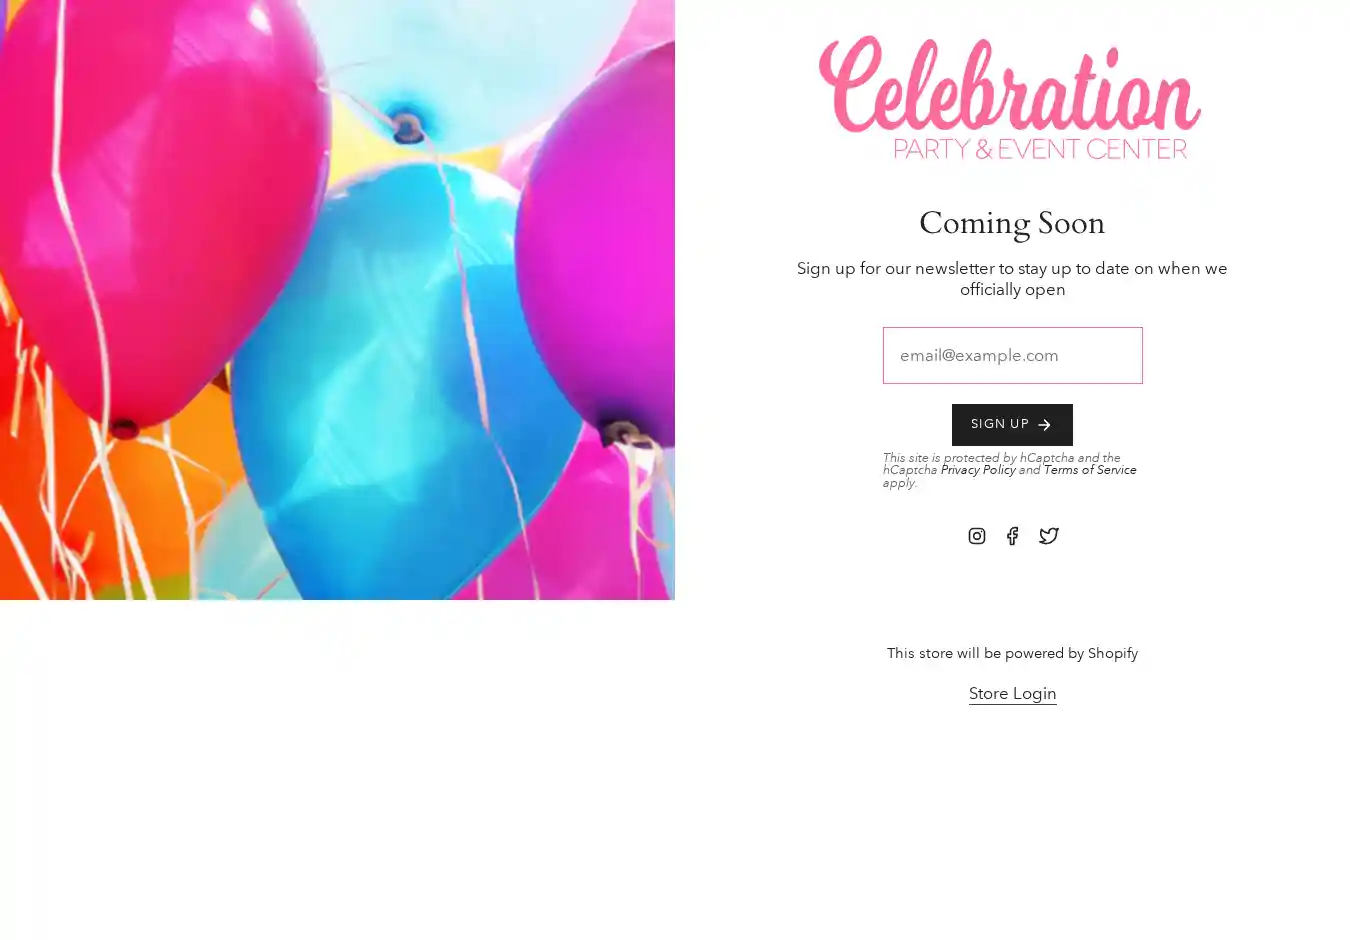Open the Twitter bird icon

point(1048,536)
